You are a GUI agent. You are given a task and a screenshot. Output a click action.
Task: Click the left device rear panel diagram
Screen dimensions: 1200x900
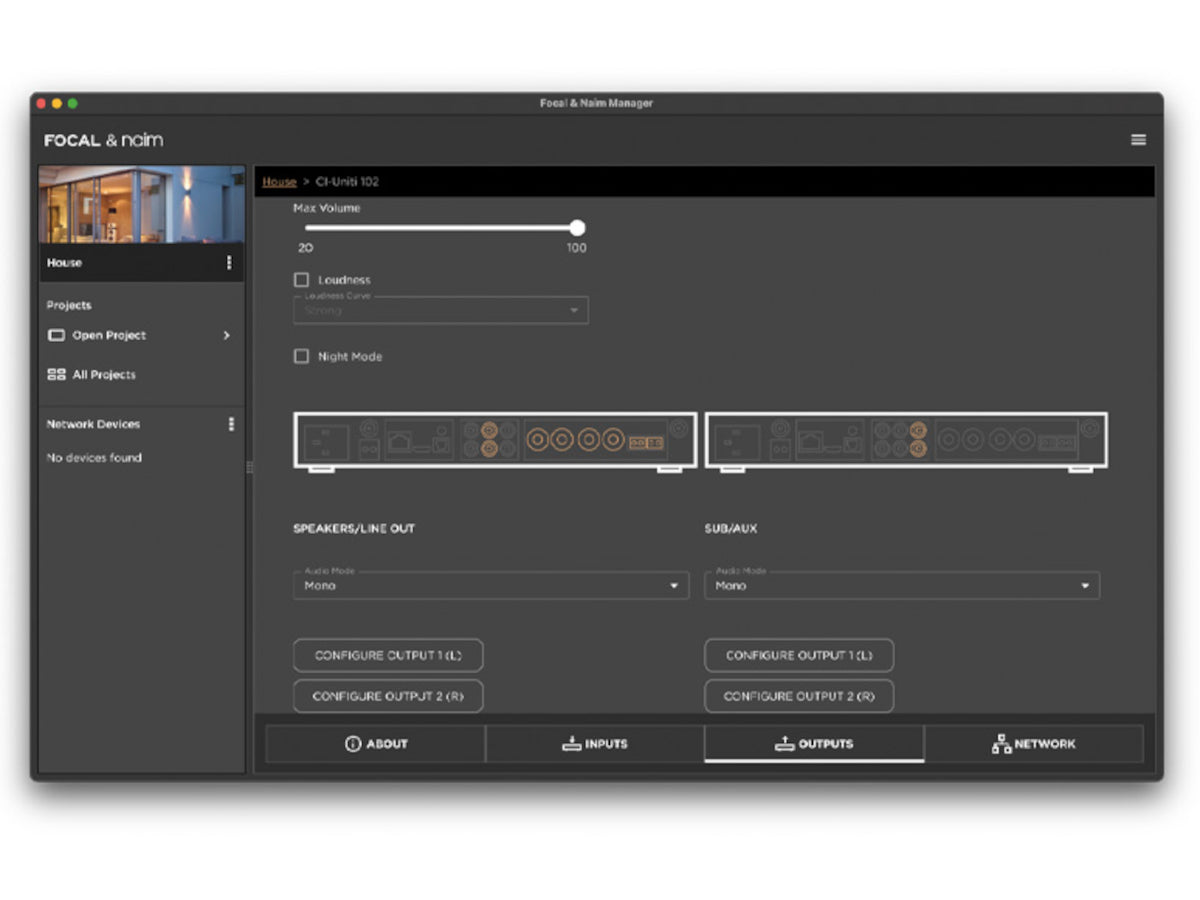pyautogui.click(x=495, y=440)
